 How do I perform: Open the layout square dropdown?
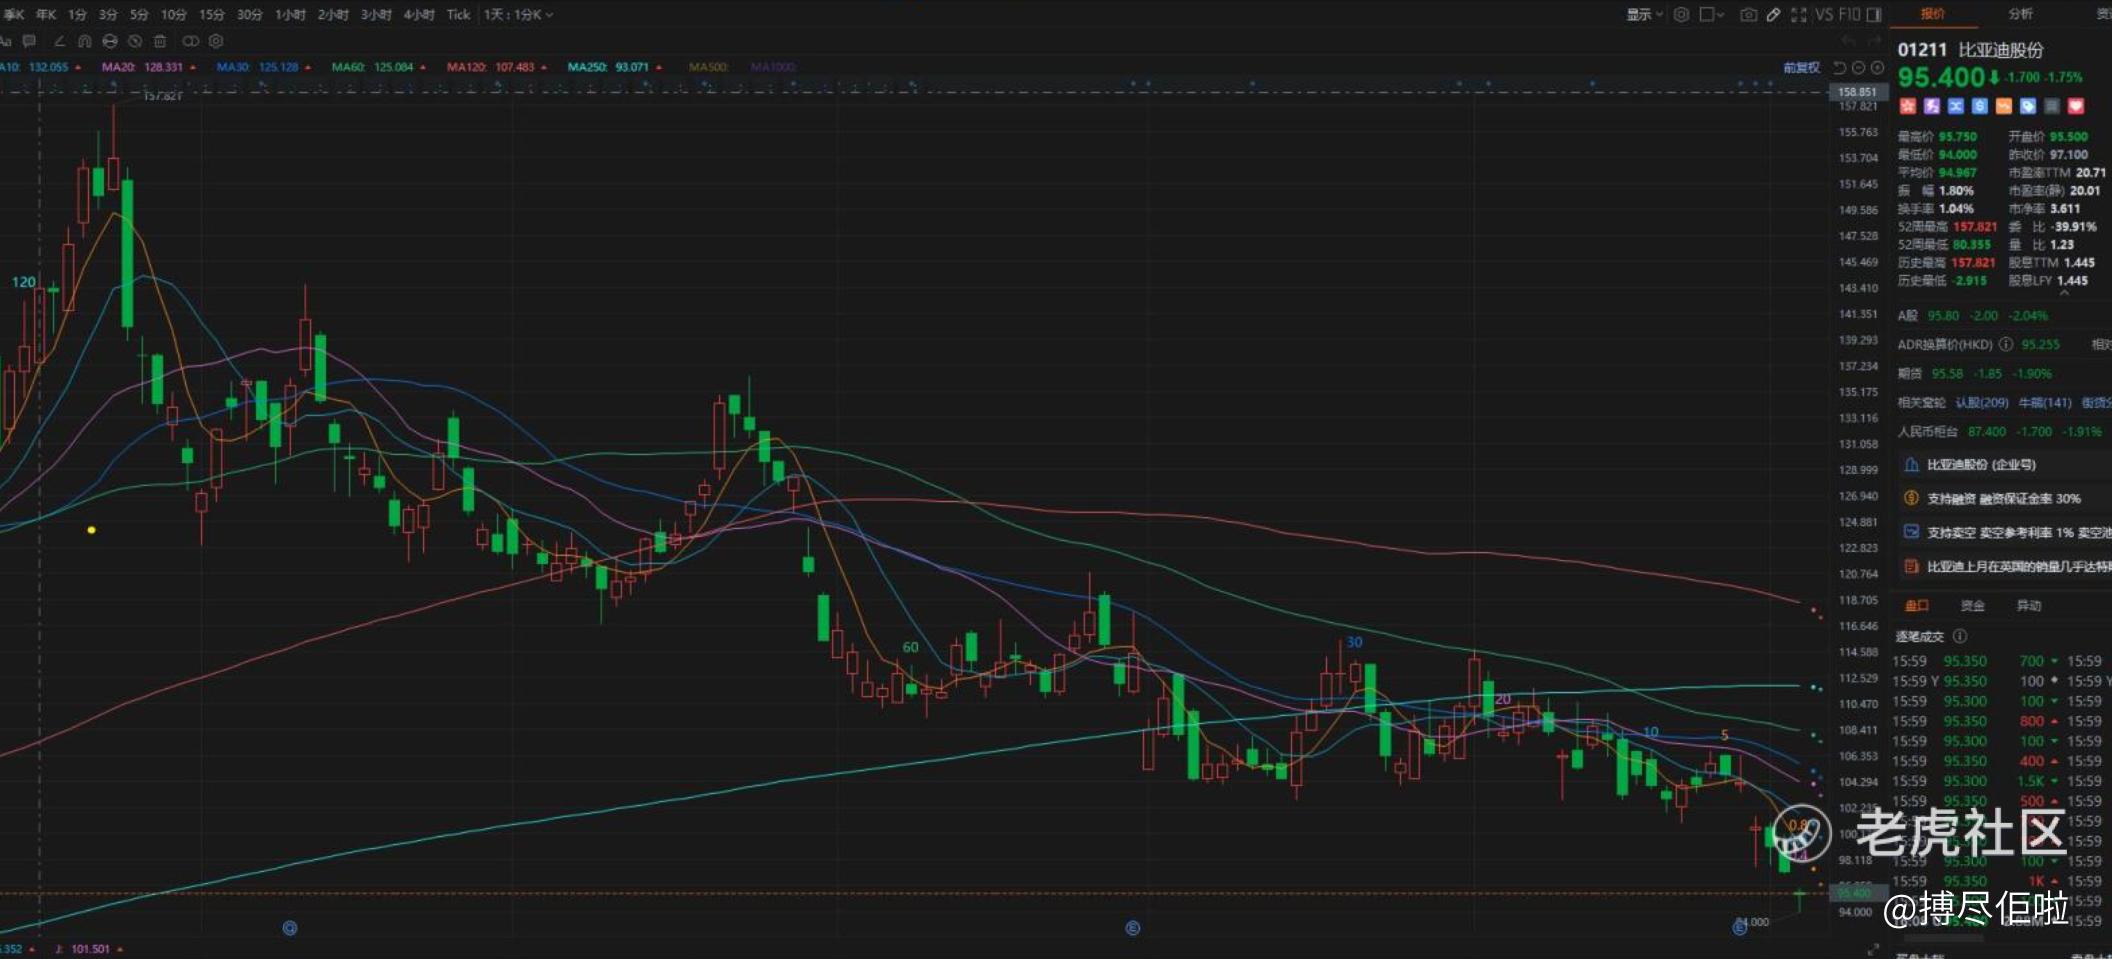pyautogui.click(x=1712, y=14)
